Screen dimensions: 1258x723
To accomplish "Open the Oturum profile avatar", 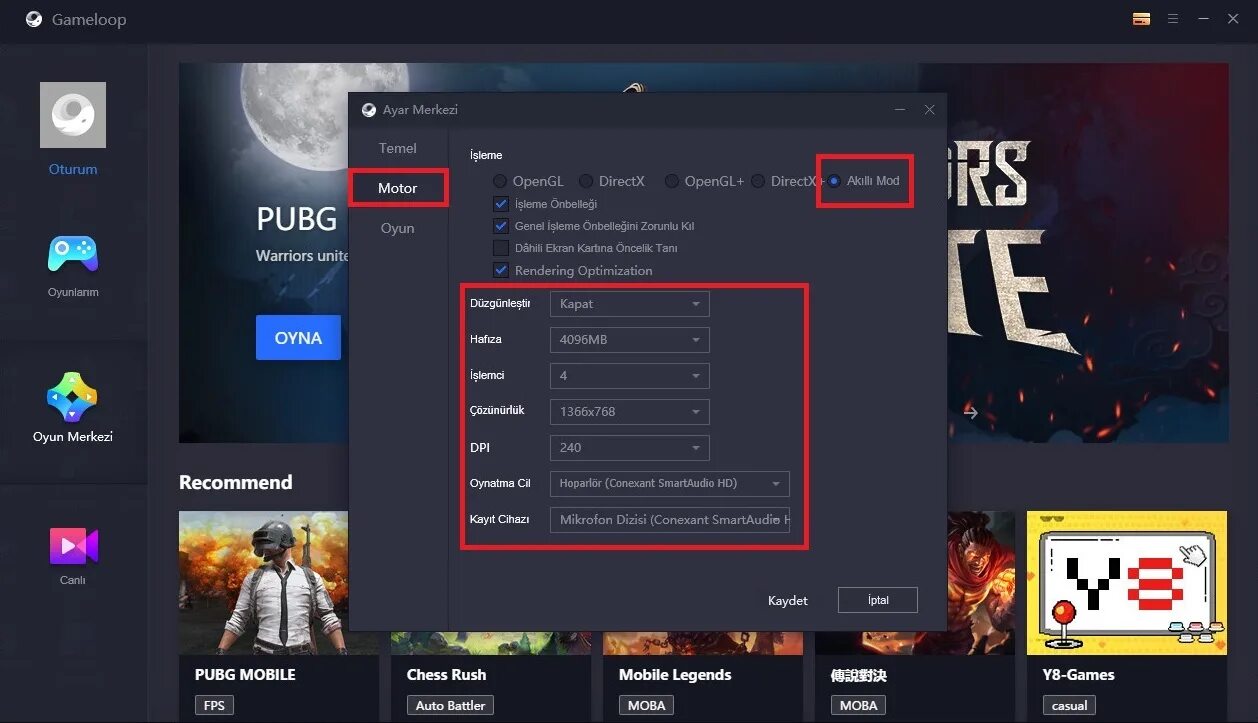I will pyautogui.click(x=73, y=115).
